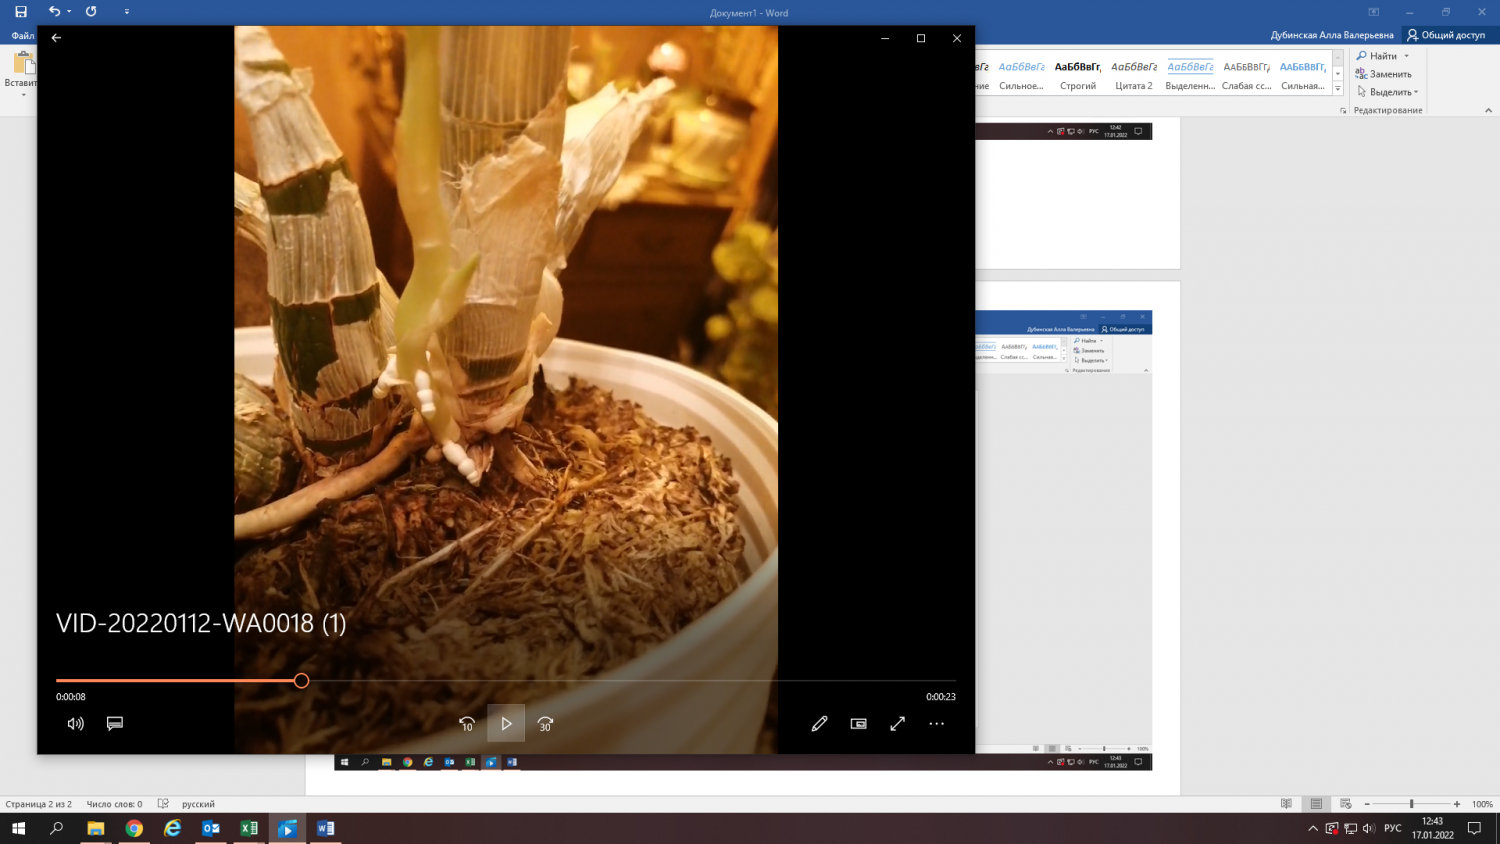Go back using the player's arrow
The image size is (1500, 844).
[x=56, y=38]
